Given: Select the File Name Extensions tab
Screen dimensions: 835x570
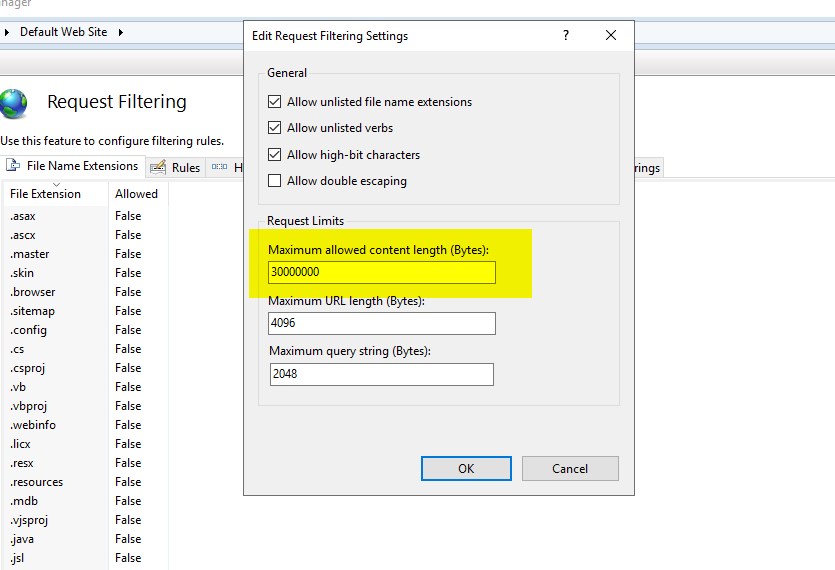Looking at the screenshot, I should [x=82, y=166].
